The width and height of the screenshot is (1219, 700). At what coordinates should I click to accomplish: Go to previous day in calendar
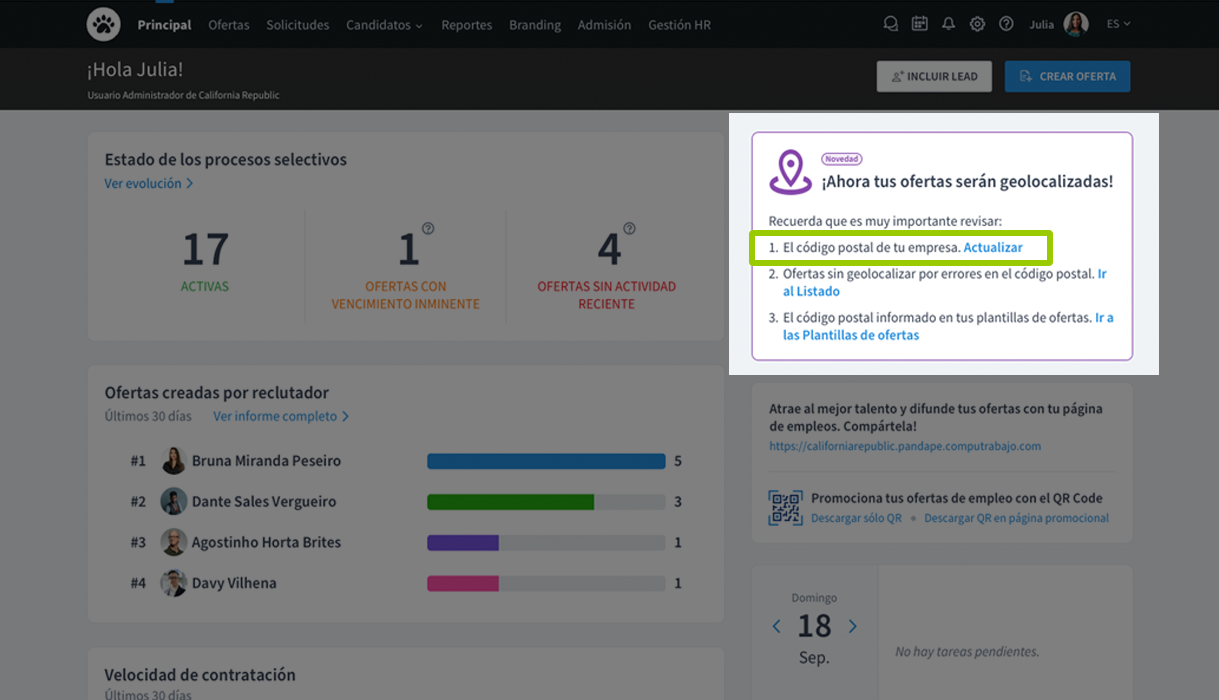point(776,627)
